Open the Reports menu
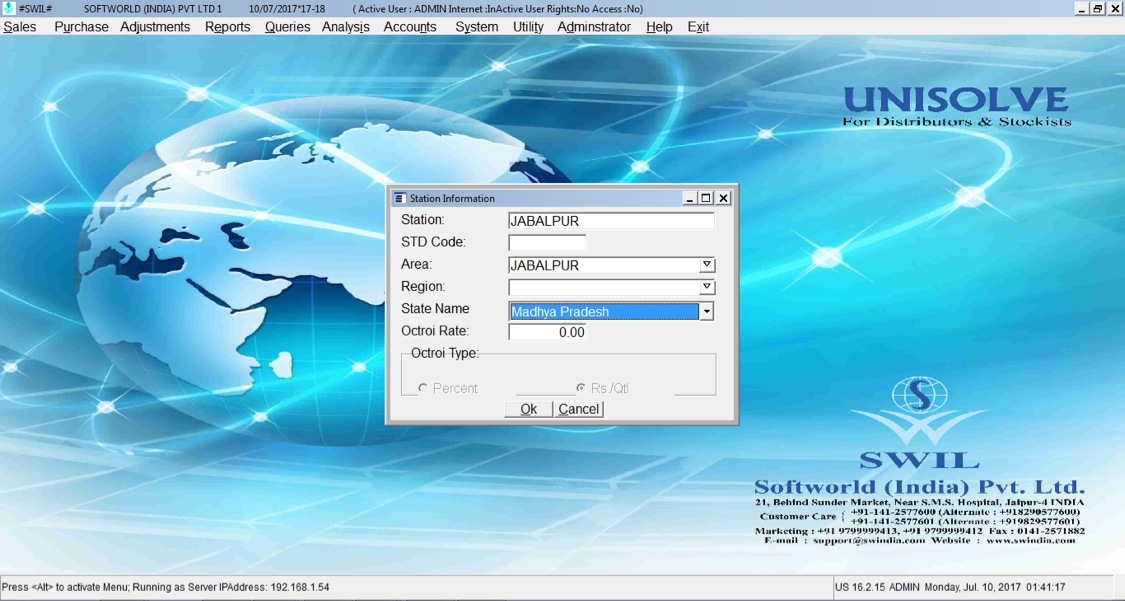Image resolution: width=1125 pixels, height=601 pixels. point(227,27)
